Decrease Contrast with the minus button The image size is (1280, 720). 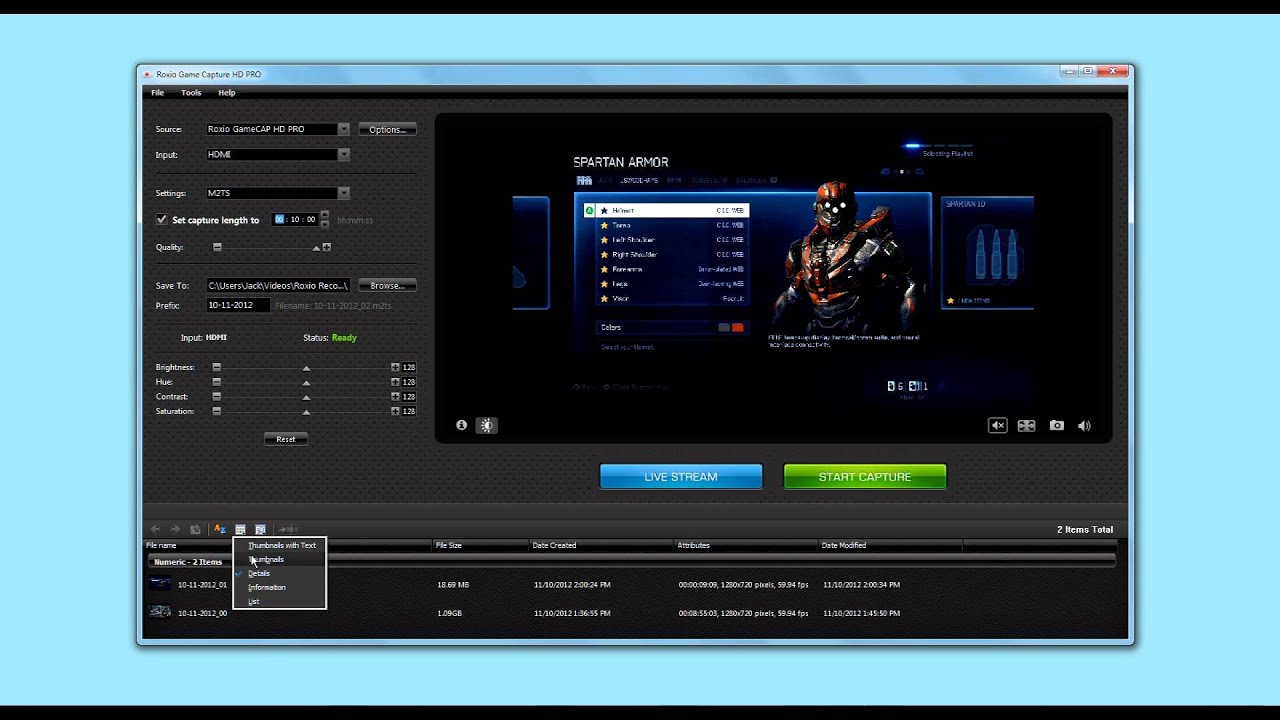click(x=216, y=396)
